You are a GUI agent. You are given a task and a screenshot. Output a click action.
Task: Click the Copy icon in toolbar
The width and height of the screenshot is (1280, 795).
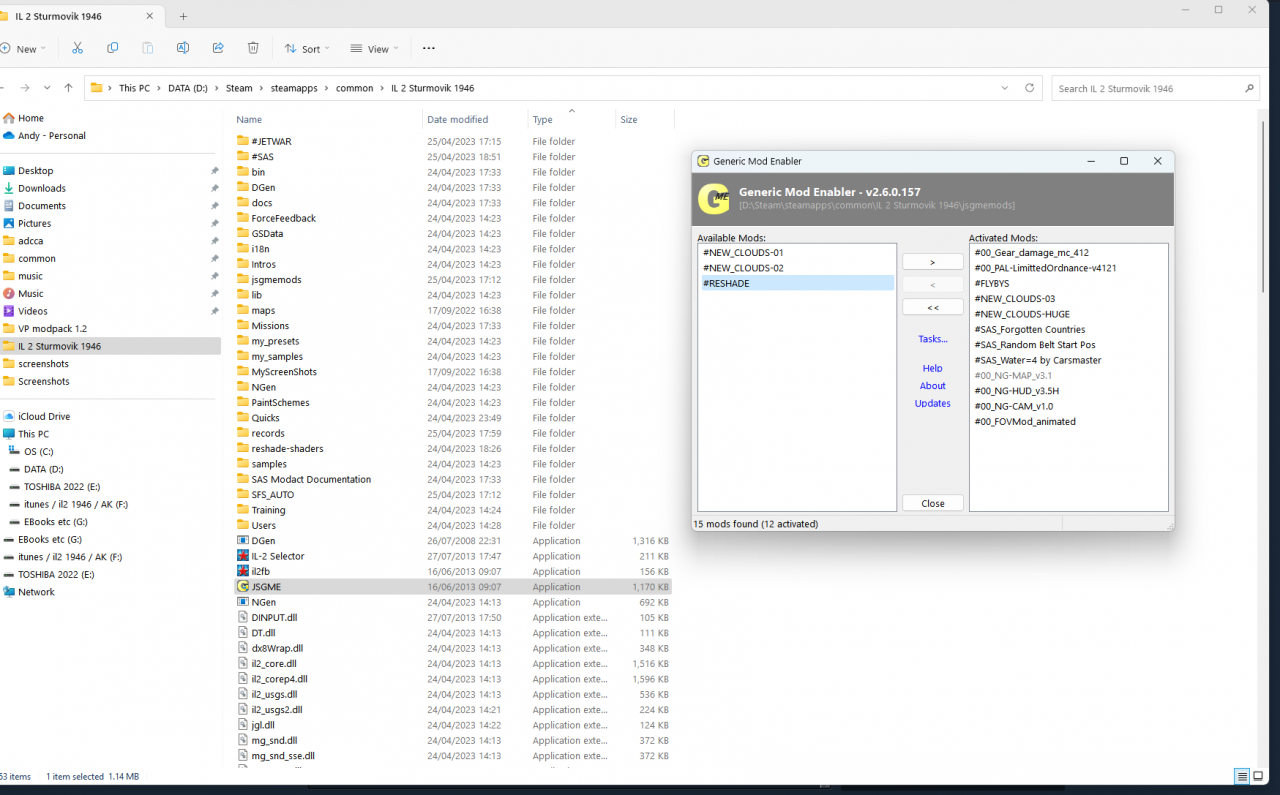click(112, 48)
